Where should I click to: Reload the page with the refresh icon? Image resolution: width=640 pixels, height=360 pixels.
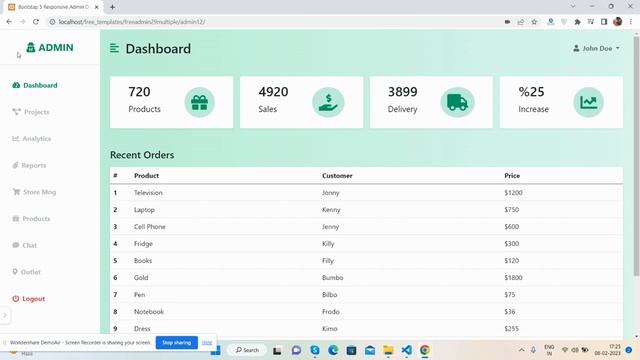click(36, 22)
